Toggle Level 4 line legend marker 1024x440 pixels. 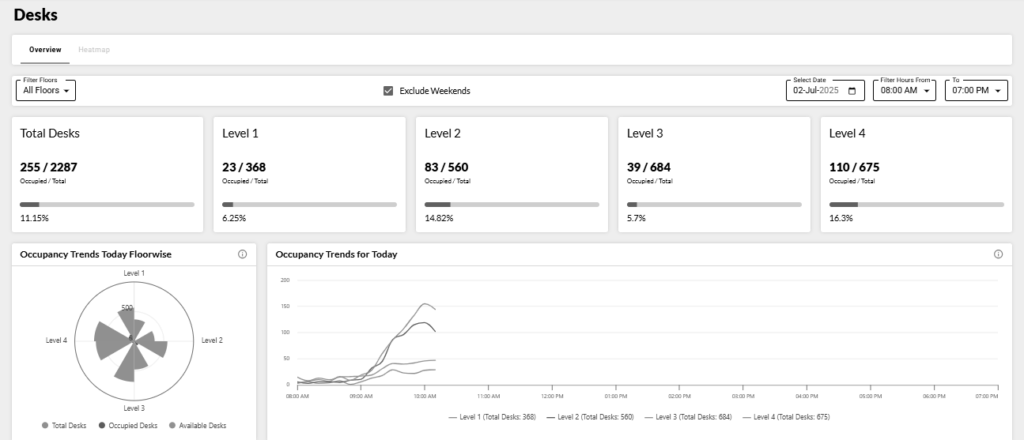(x=750, y=416)
